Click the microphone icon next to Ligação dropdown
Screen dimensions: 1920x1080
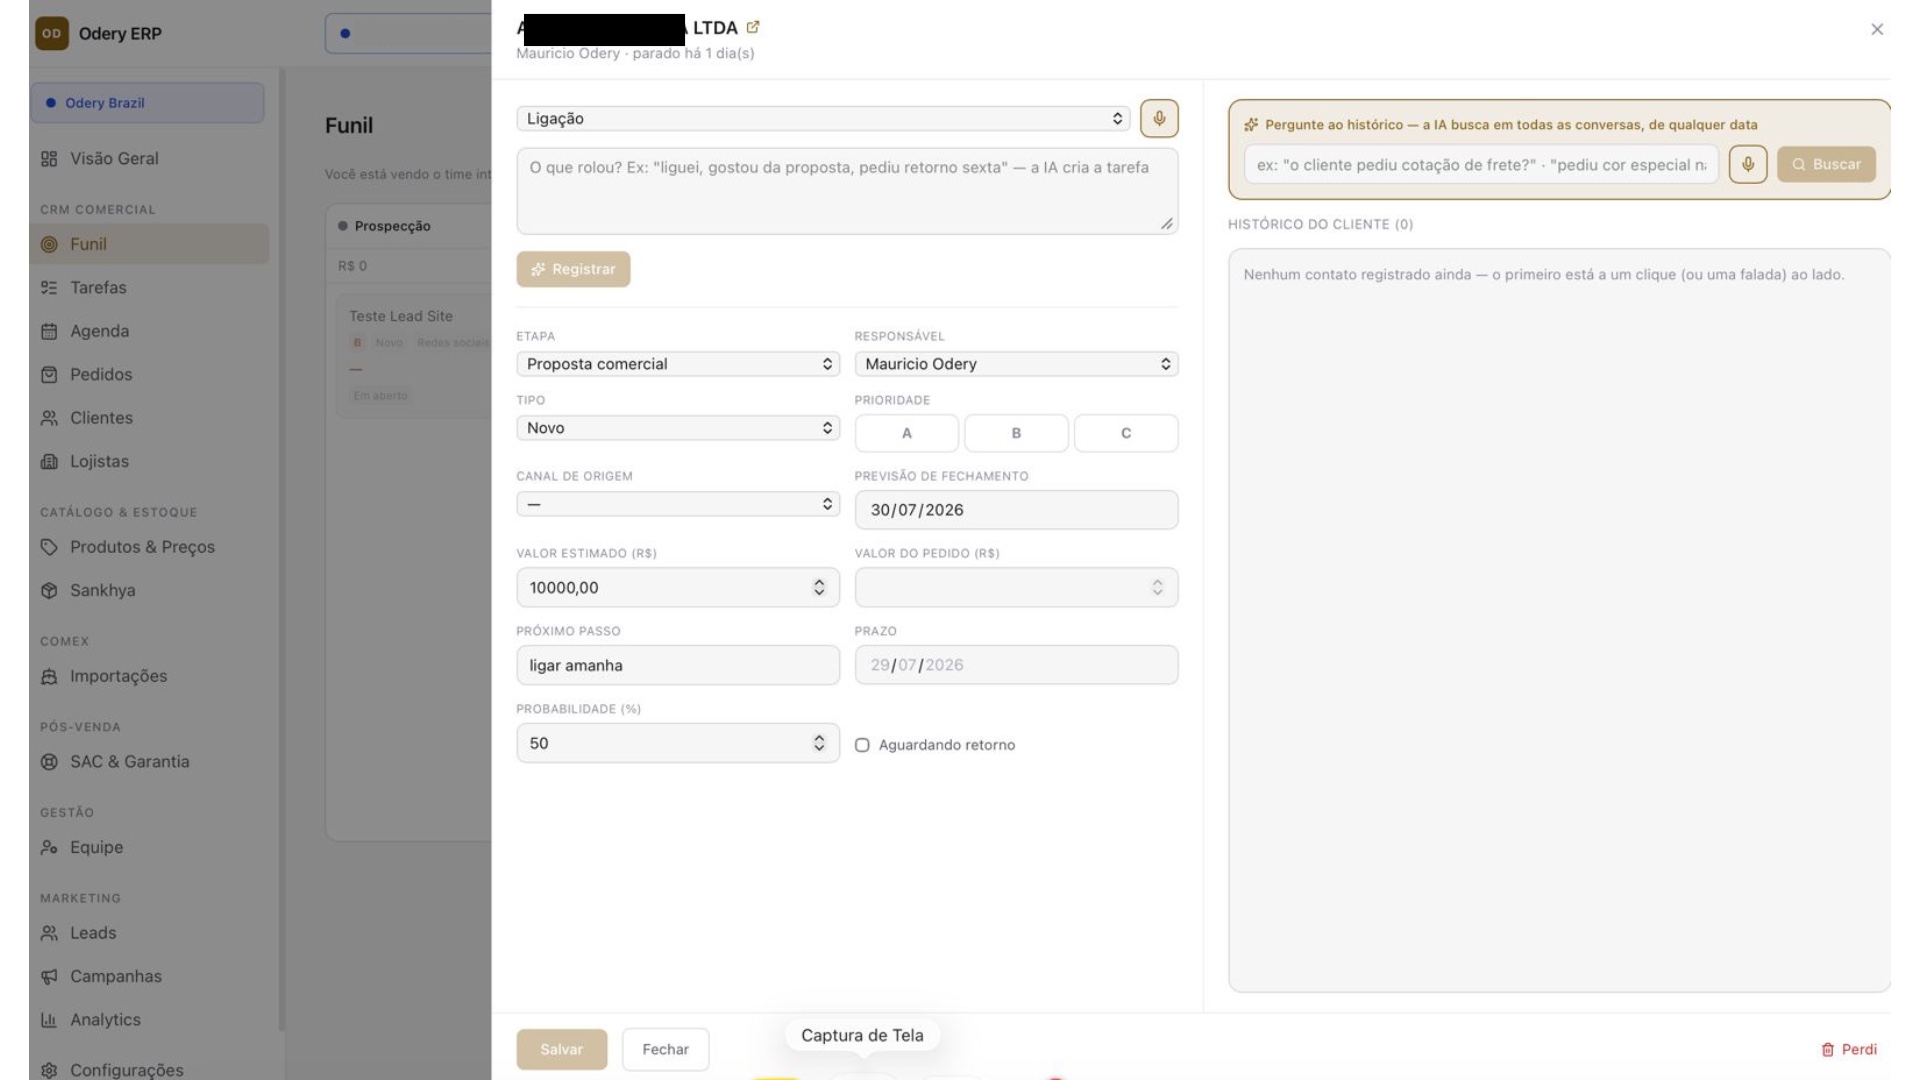1159,118
